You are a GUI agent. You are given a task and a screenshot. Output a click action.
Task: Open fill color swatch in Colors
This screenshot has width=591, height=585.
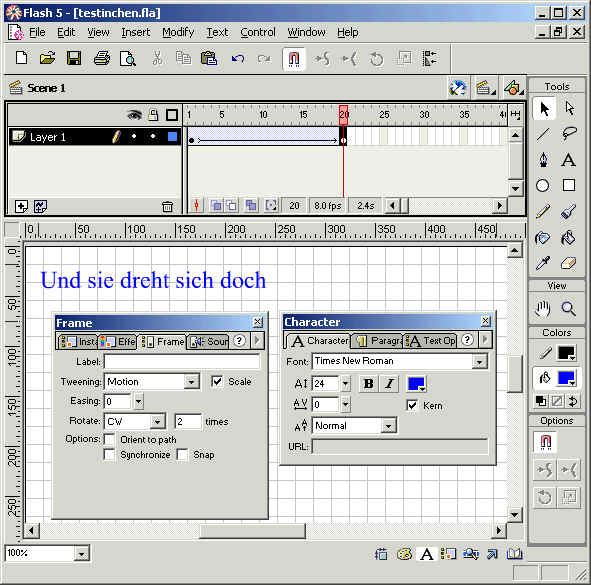566,378
